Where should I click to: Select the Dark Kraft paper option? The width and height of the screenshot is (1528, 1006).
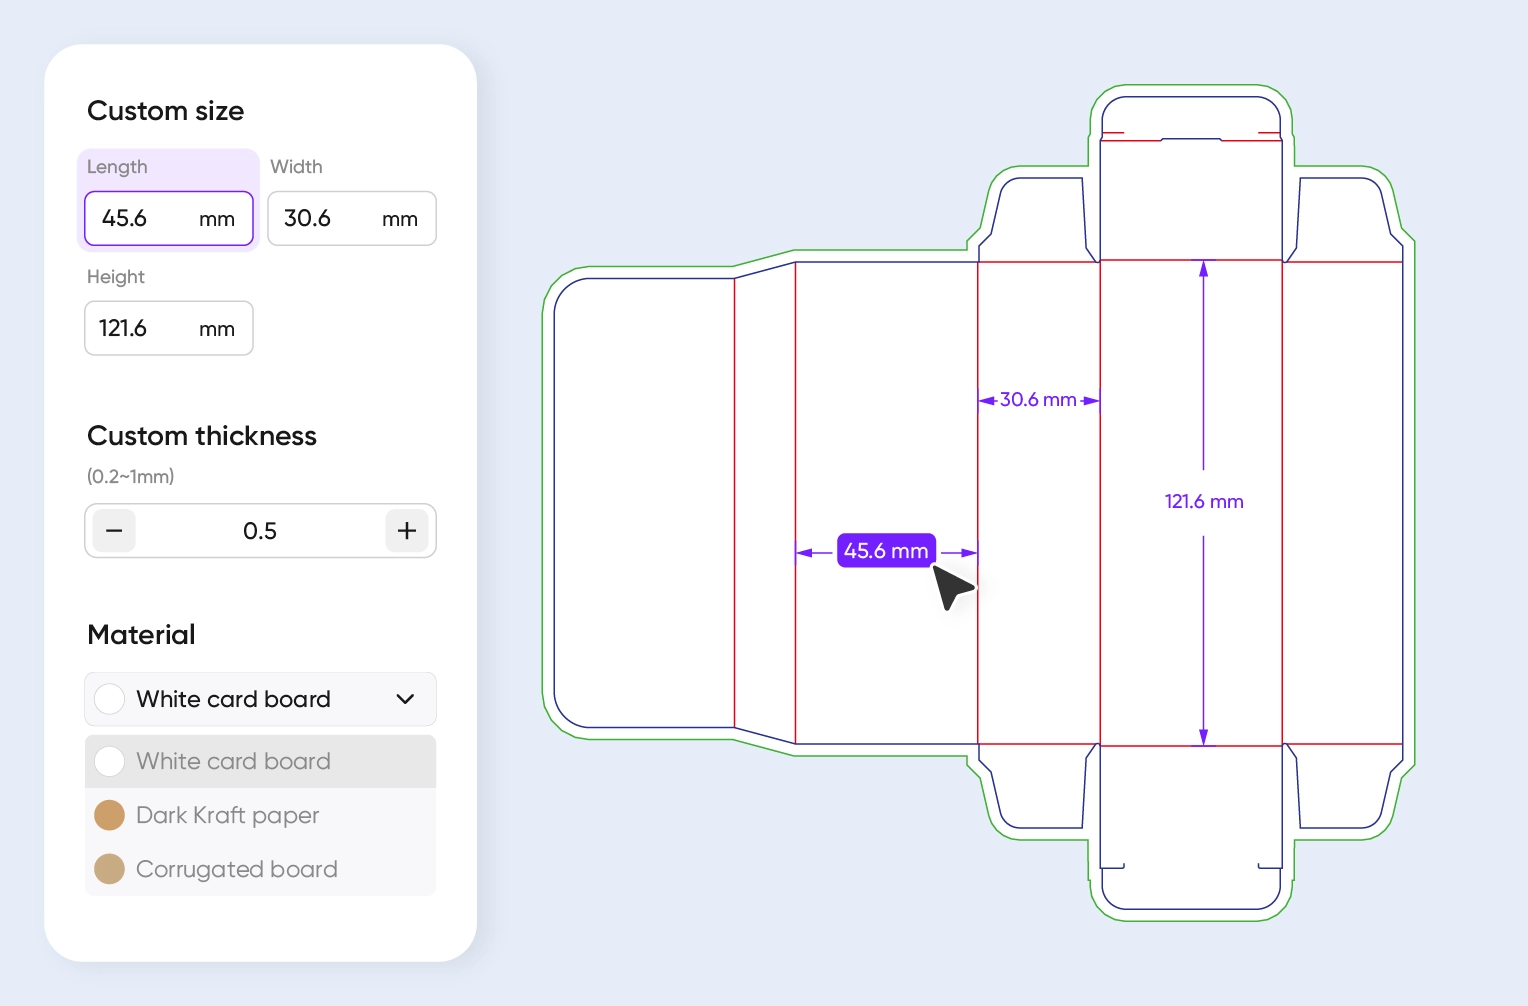click(x=227, y=815)
